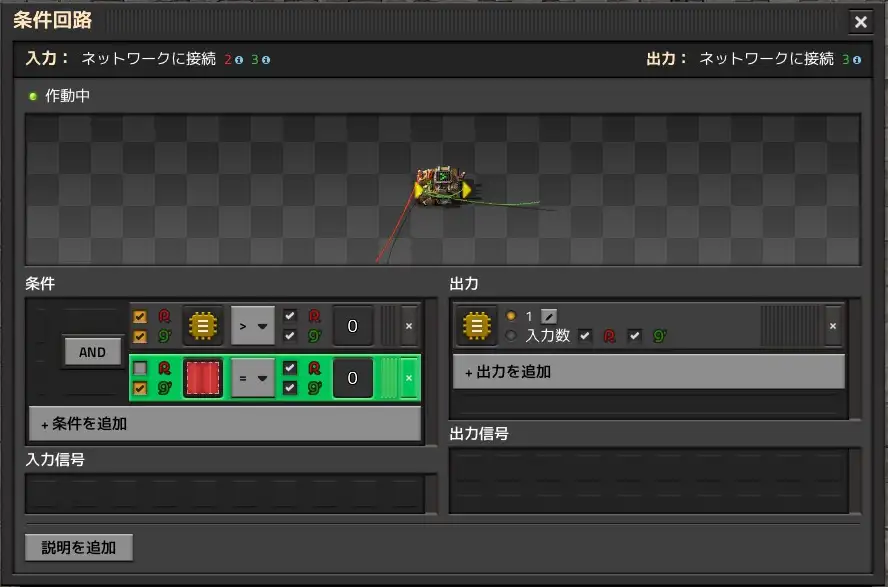
Task: Open the '>' comparator dropdown
Action: coord(253,325)
